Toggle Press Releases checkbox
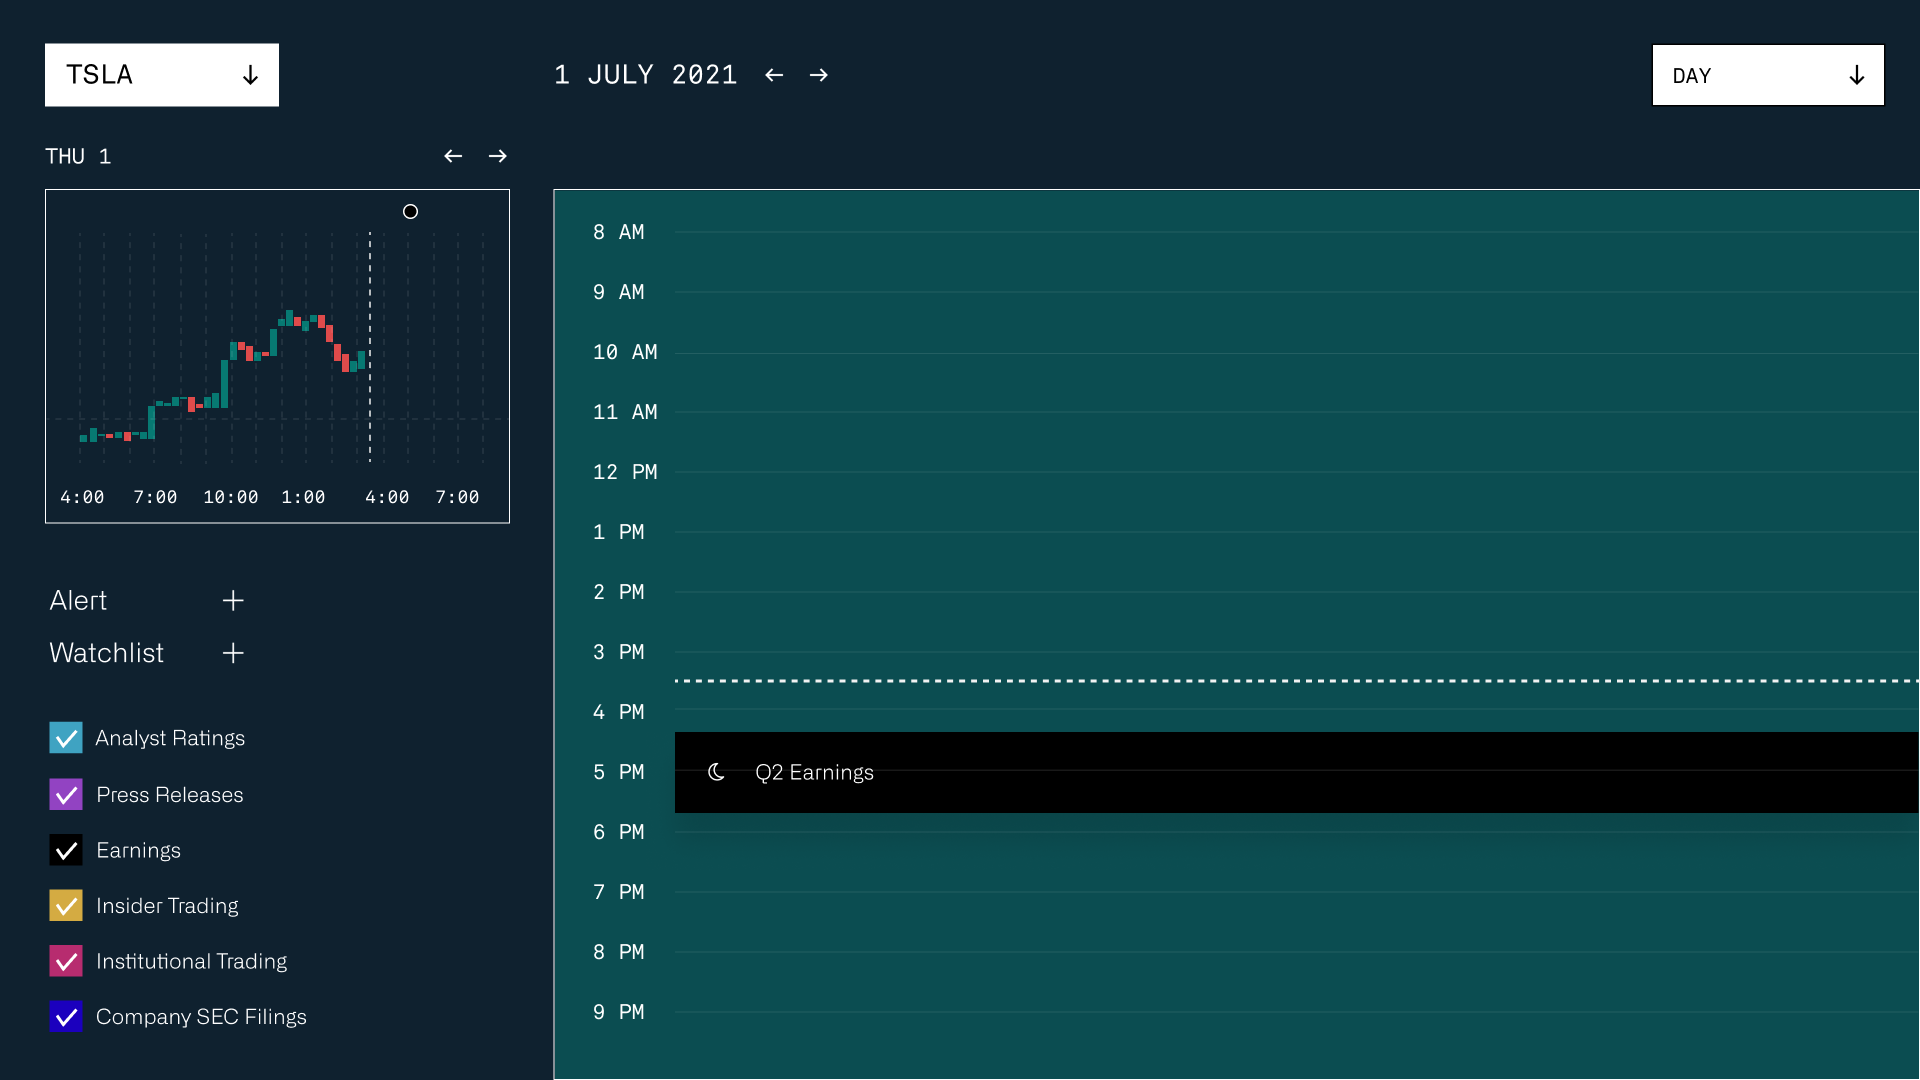Viewport: 1920px width, 1080px height. point(66,795)
